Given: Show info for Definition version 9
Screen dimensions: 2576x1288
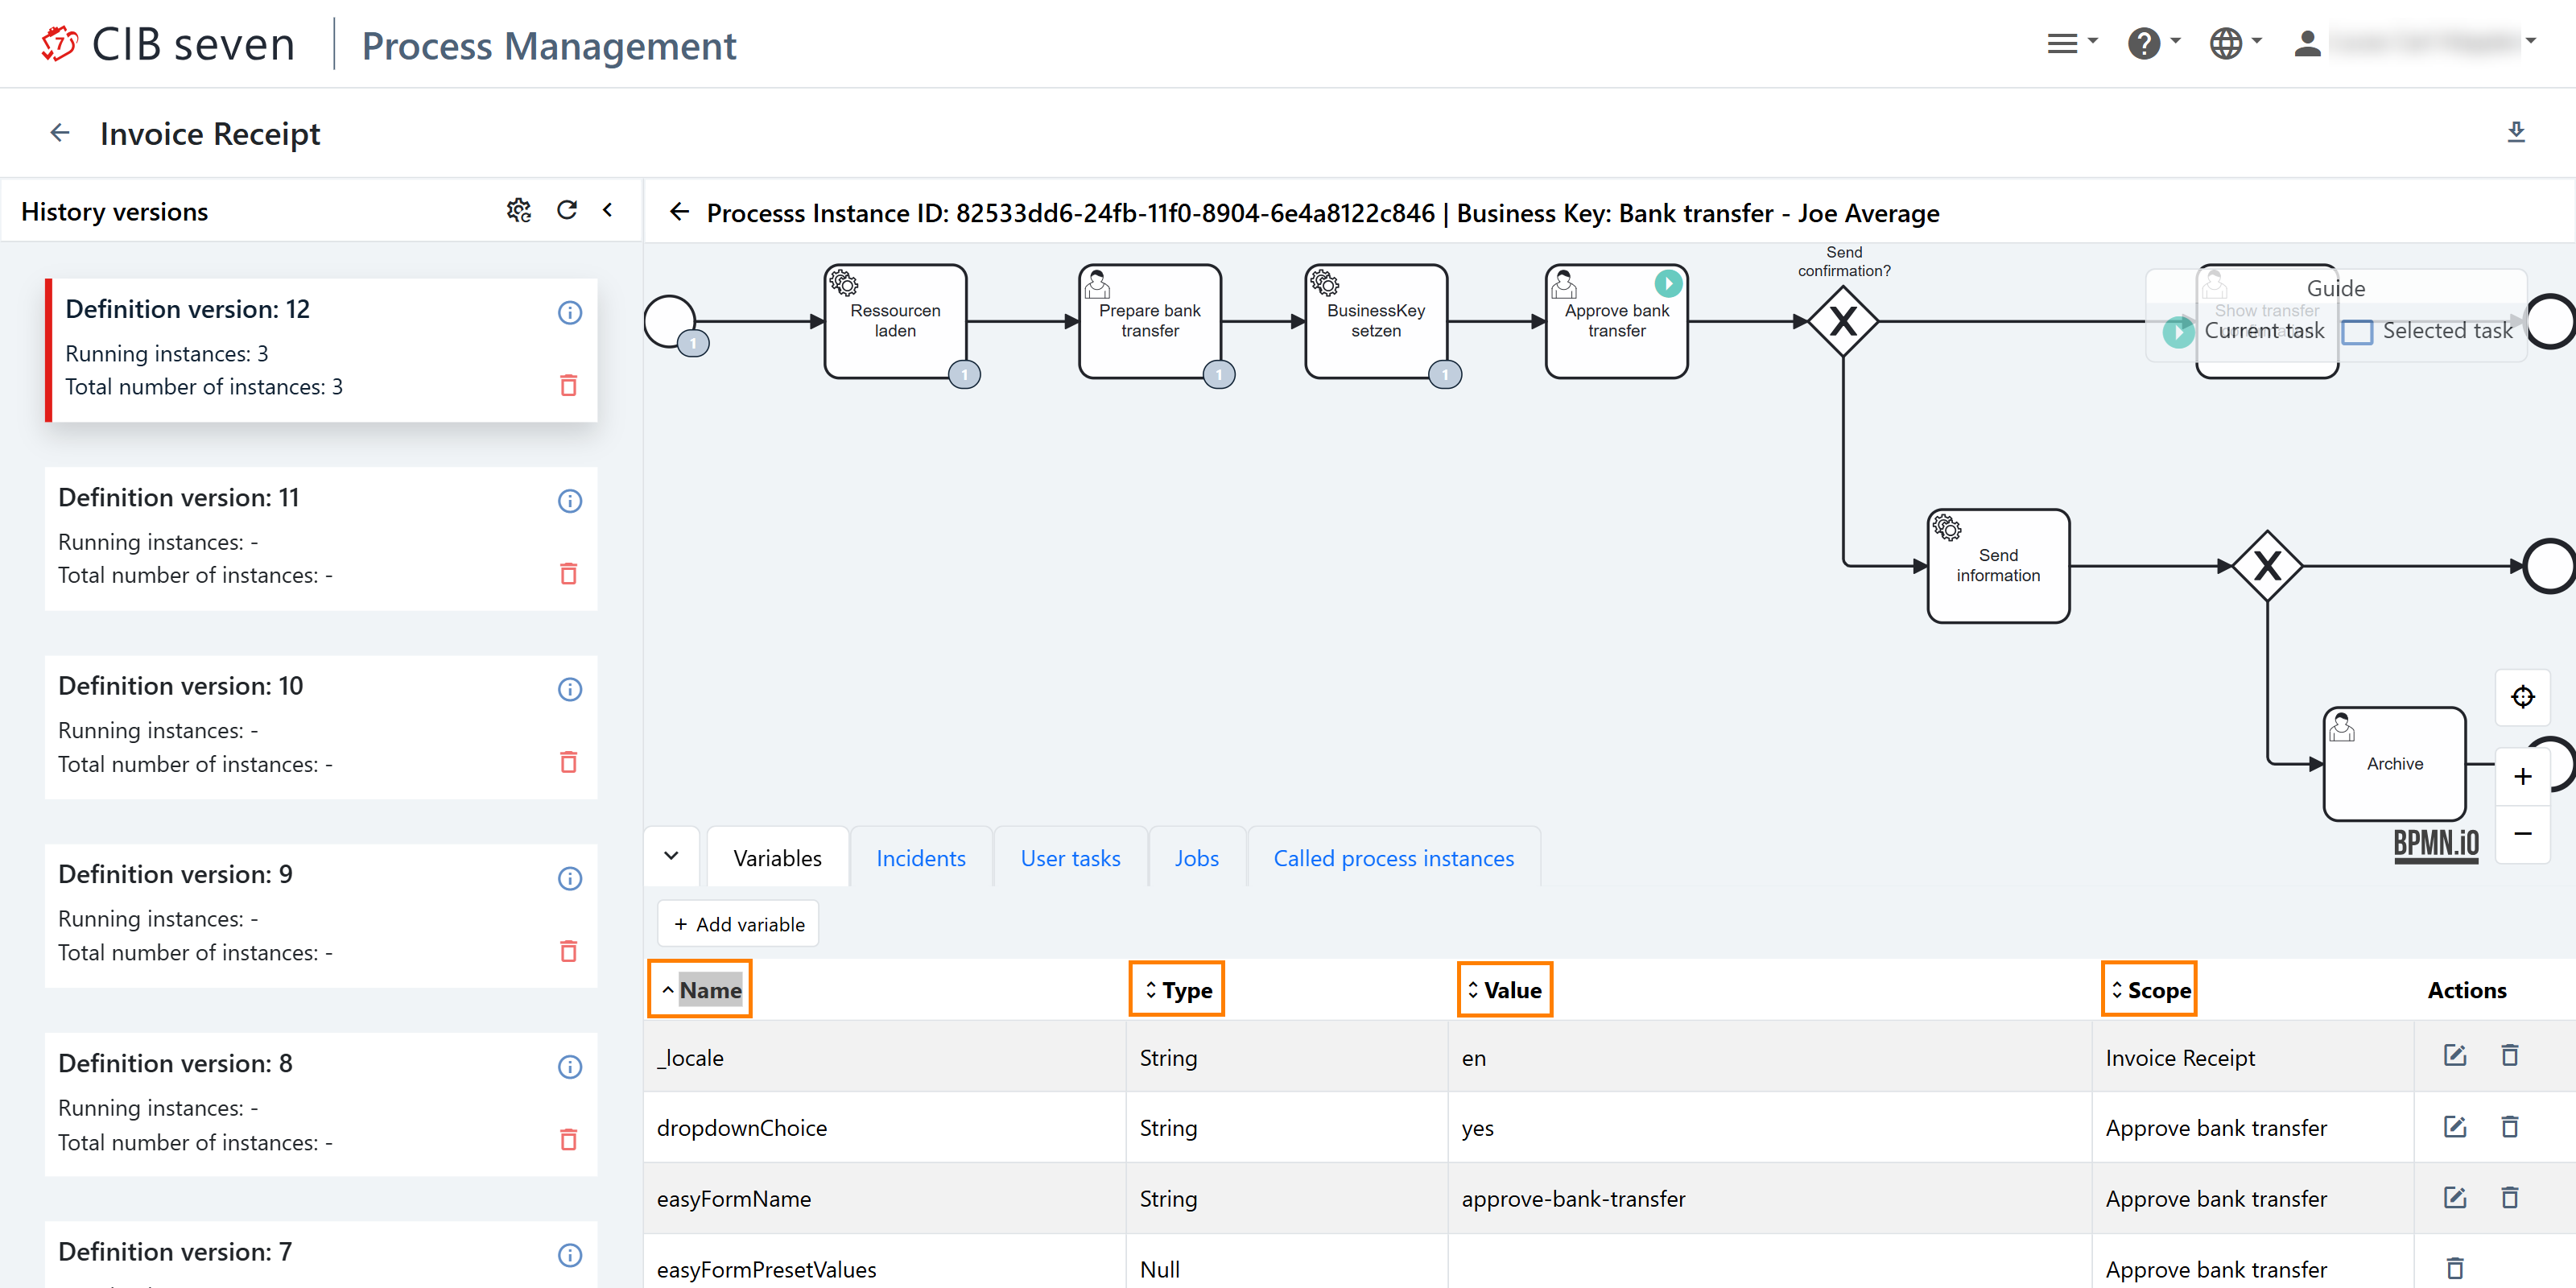Looking at the screenshot, I should tap(570, 878).
